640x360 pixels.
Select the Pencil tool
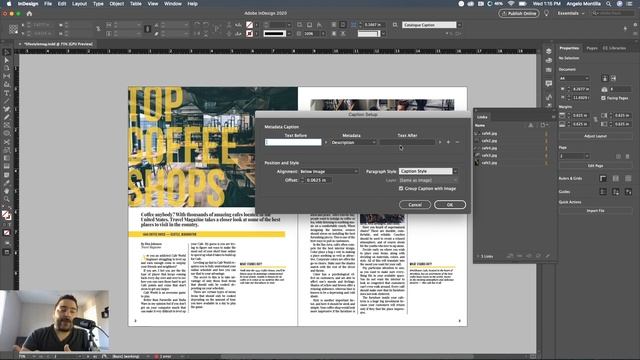pyautogui.click(x=7, y=117)
